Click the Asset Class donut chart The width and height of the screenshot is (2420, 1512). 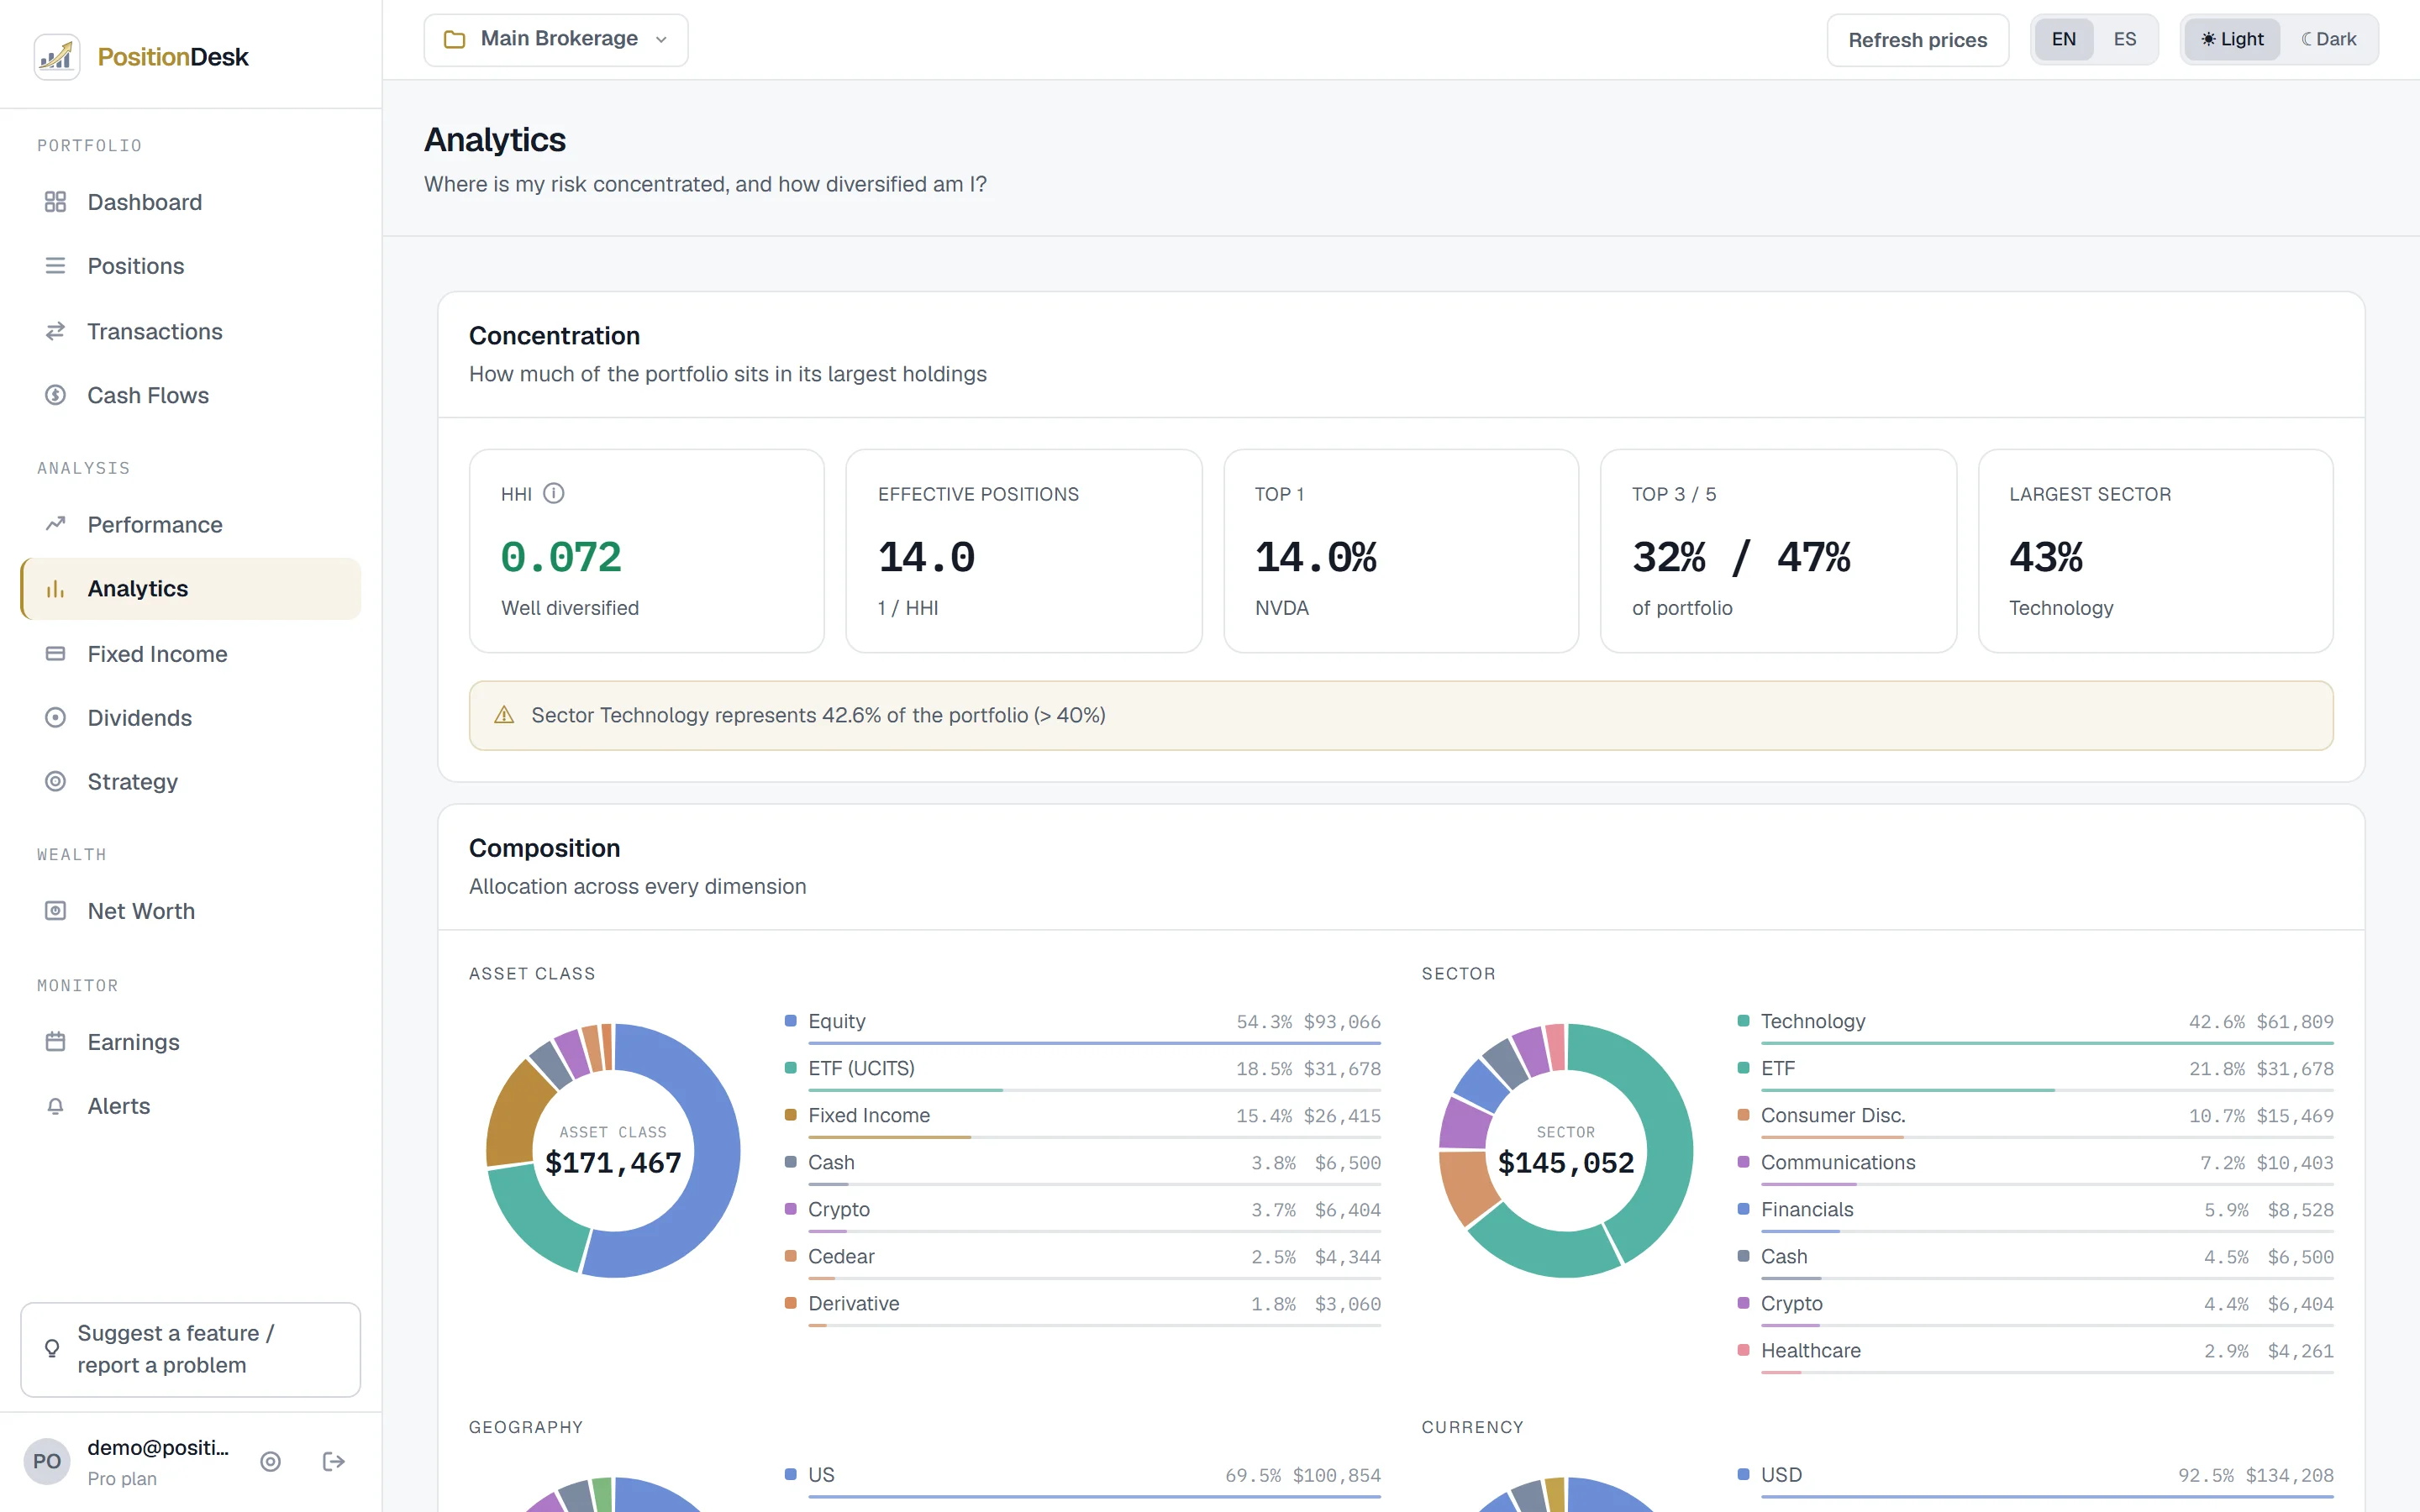tap(613, 1150)
